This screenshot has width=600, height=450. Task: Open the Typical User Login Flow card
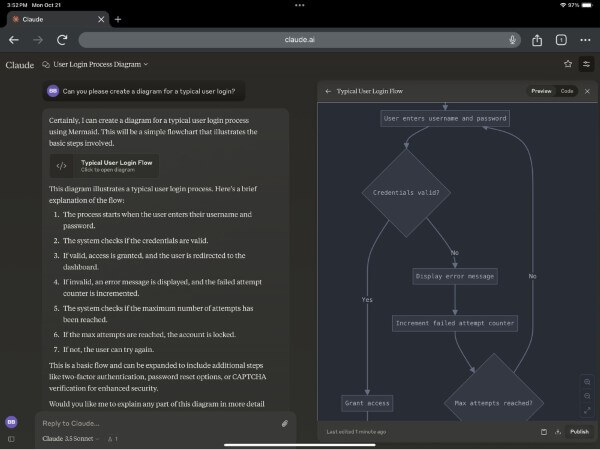click(x=104, y=165)
